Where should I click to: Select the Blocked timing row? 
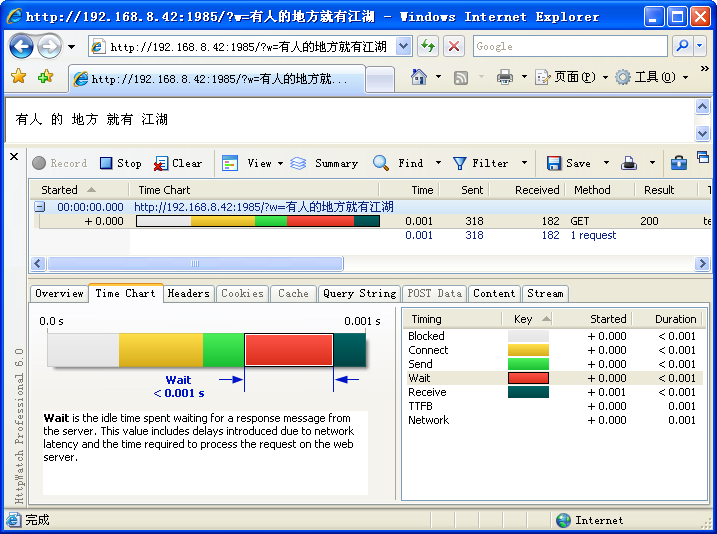coord(553,336)
